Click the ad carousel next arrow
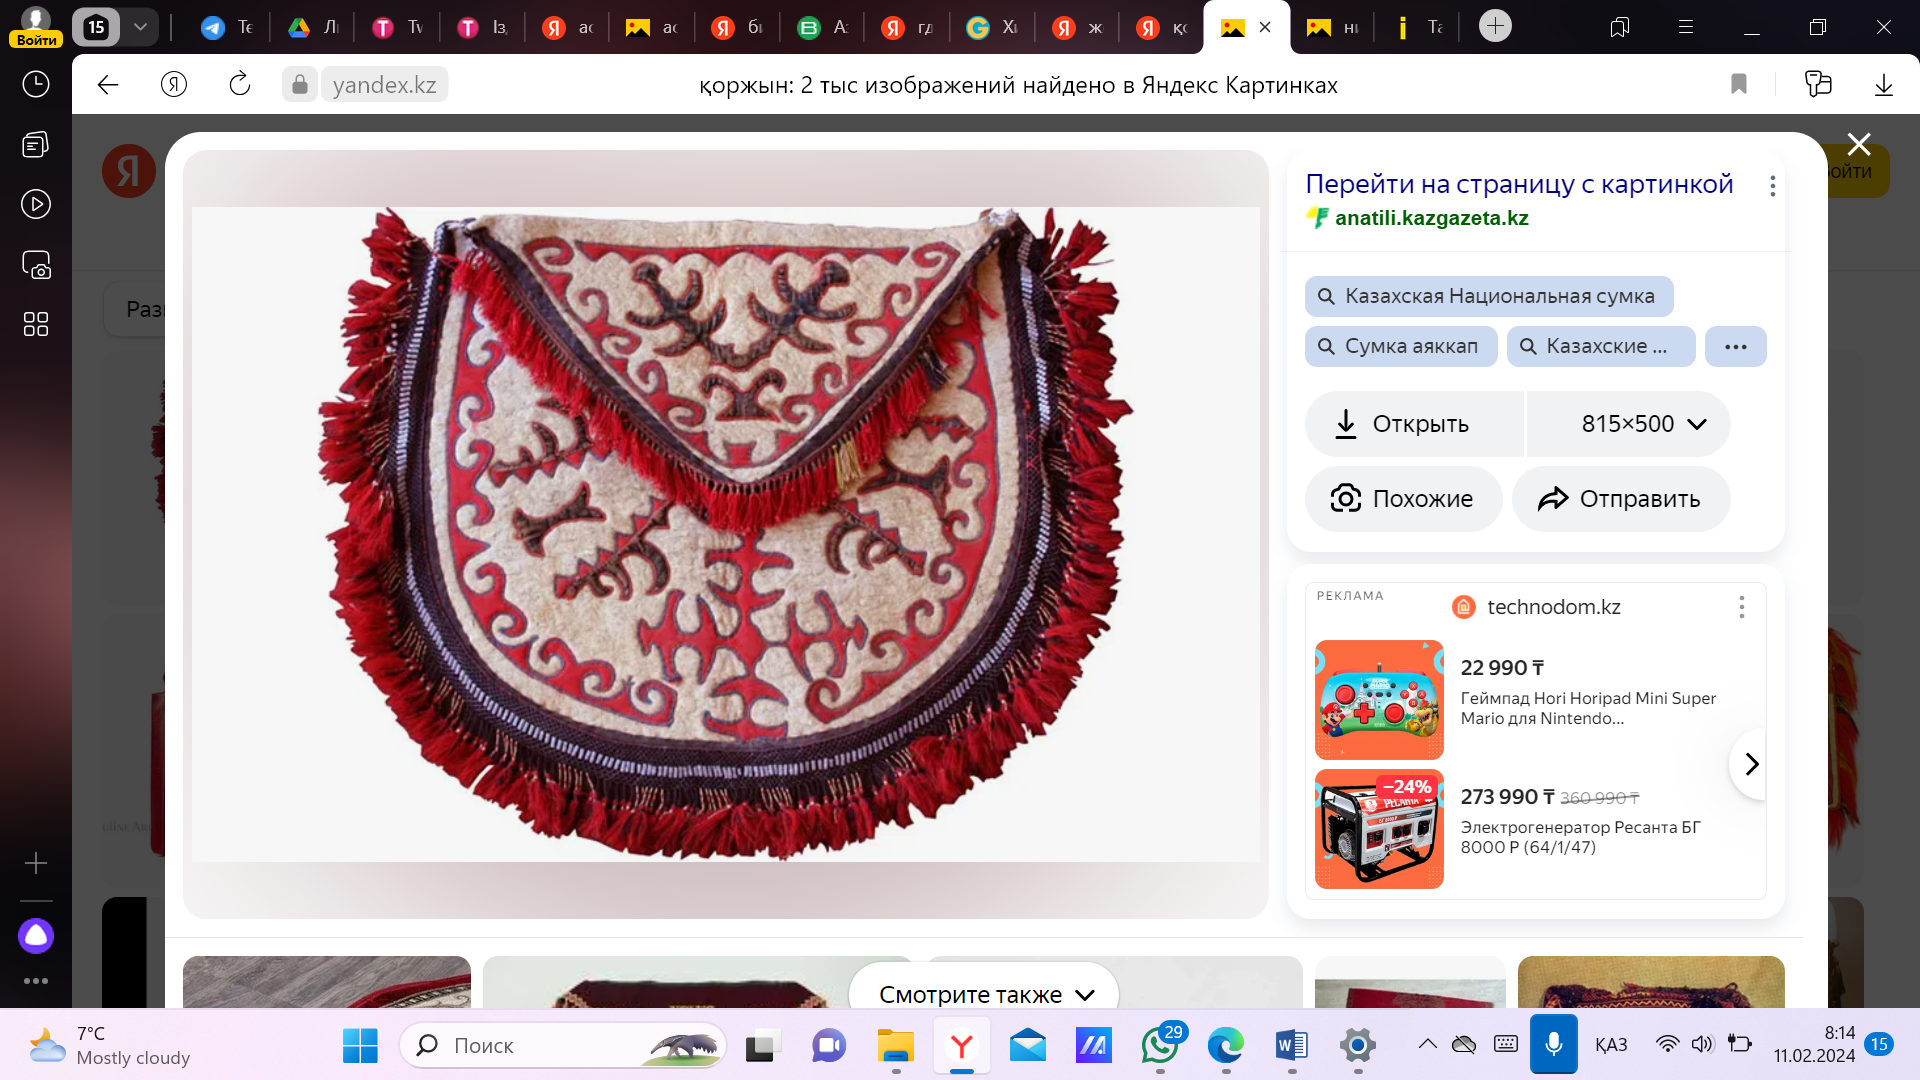Viewport: 1920px width, 1080px height. (1751, 765)
